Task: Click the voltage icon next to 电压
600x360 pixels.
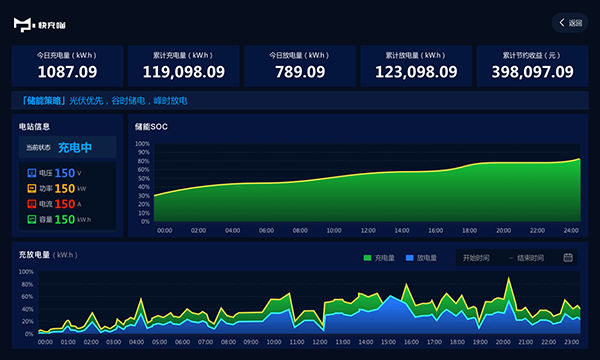Action: coord(31,173)
